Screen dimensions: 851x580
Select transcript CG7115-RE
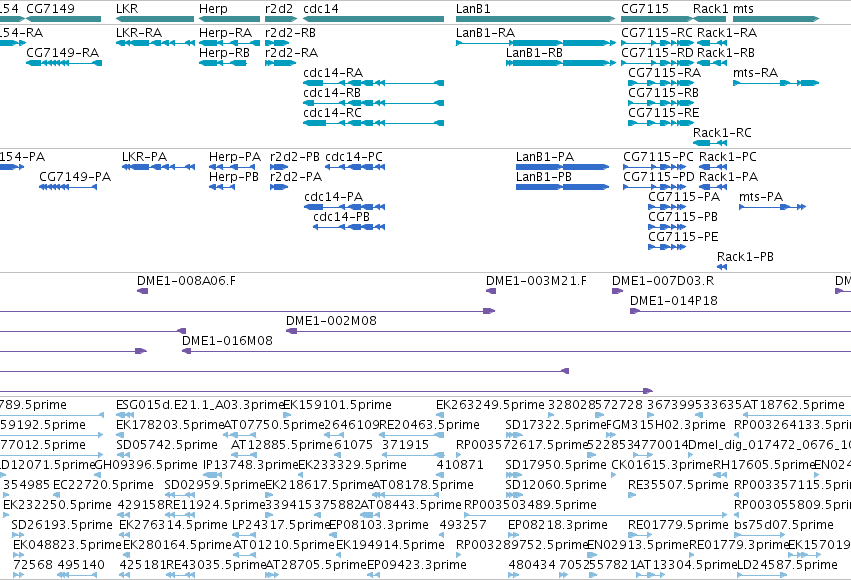(661, 123)
